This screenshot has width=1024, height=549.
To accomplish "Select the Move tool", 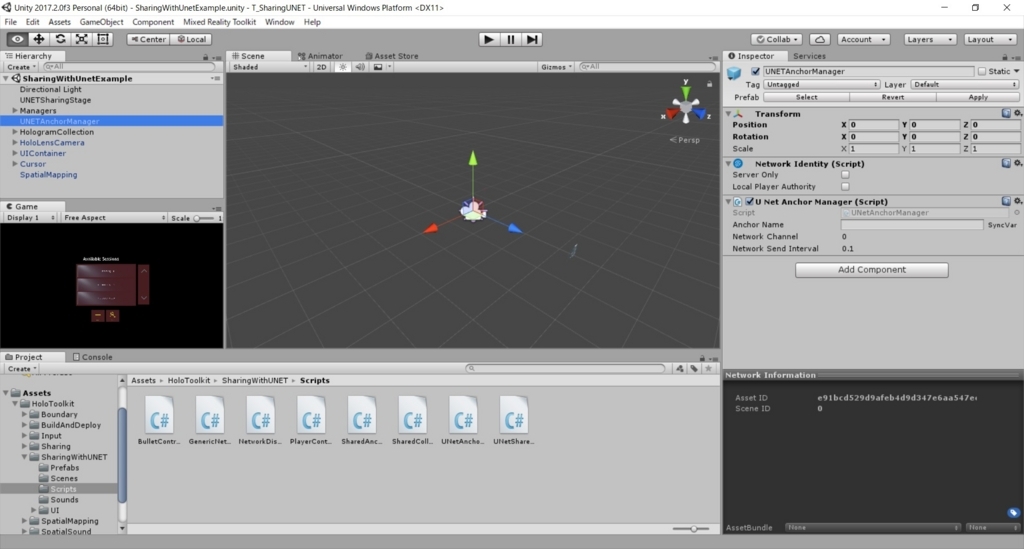I will [39, 39].
